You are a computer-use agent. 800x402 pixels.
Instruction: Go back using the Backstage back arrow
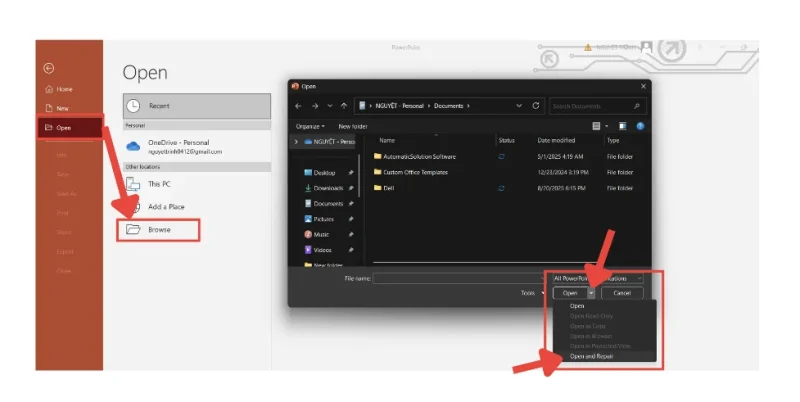coord(49,68)
